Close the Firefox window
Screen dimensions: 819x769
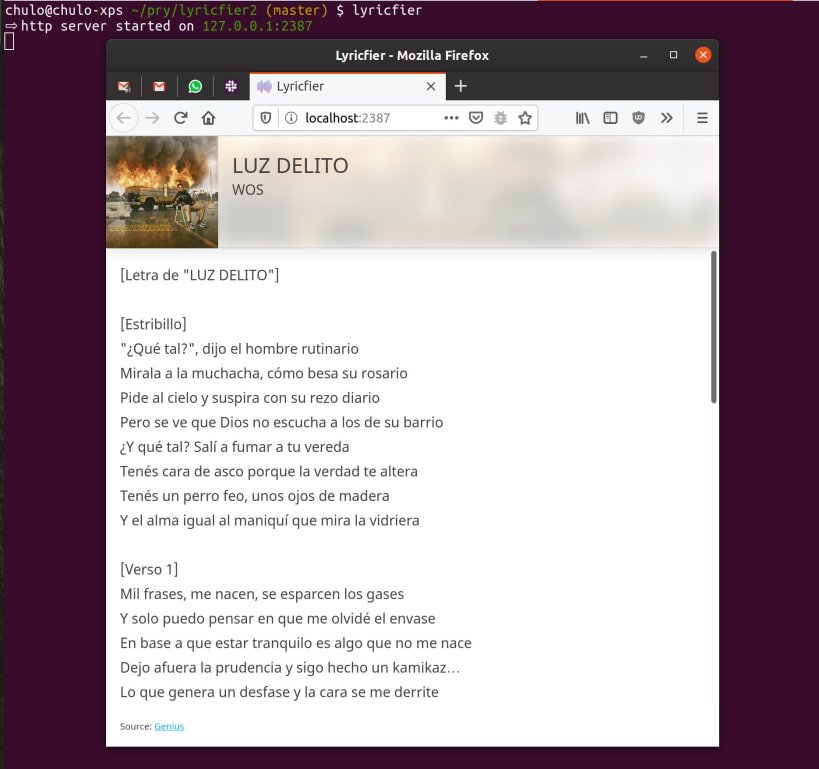pos(703,55)
